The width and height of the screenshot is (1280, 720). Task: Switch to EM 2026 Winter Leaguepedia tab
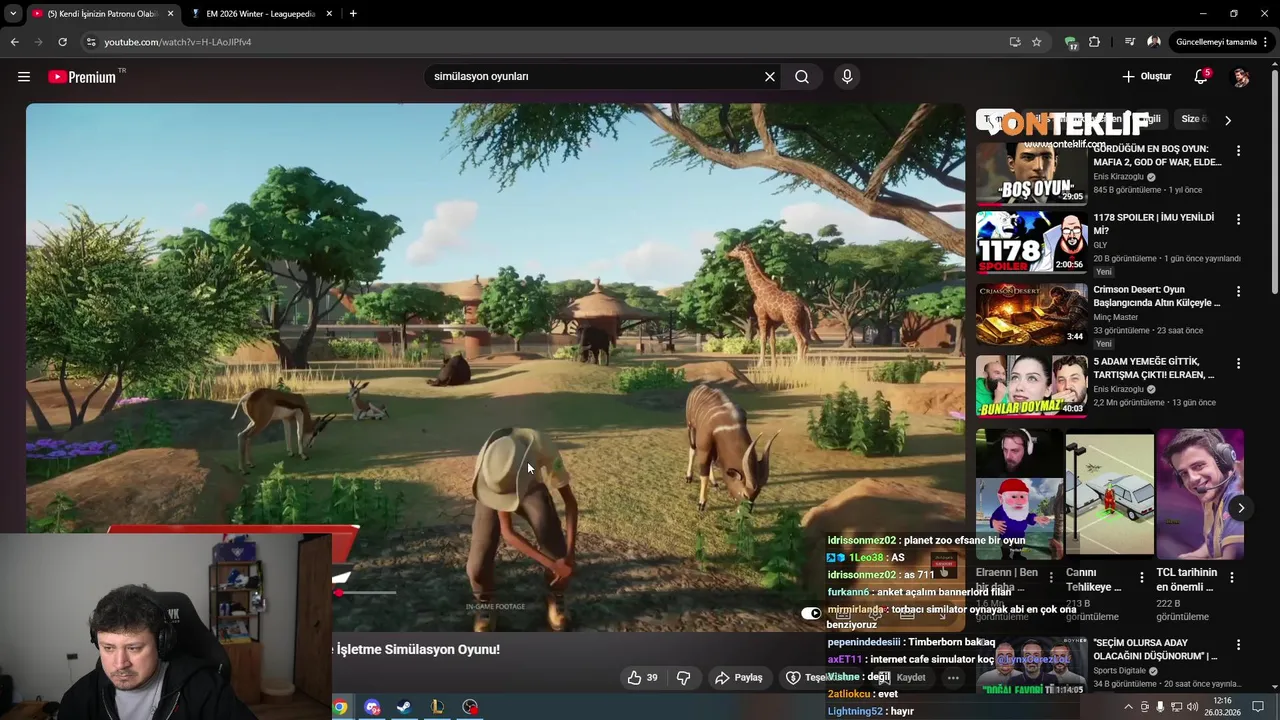pyautogui.click(x=260, y=14)
